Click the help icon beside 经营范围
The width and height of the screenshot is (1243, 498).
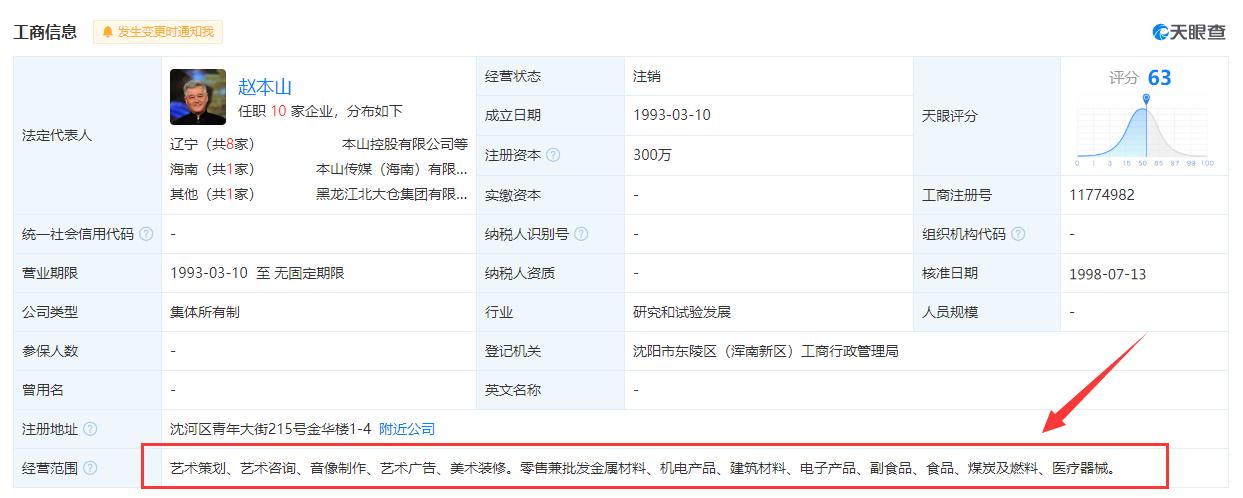[x=91, y=468]
